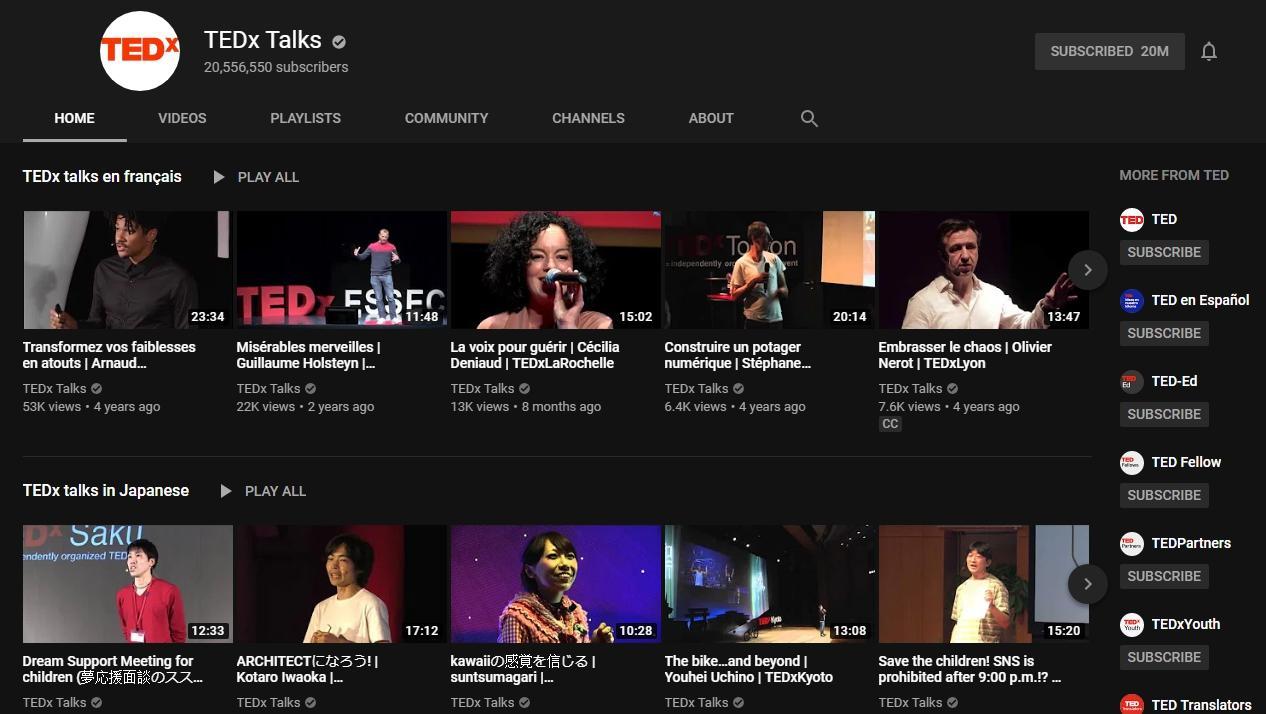1266x714 pixels.
Task: Open the ARCHITECT Kotaro Iwaoka video thumbnail
Action: 342,584
